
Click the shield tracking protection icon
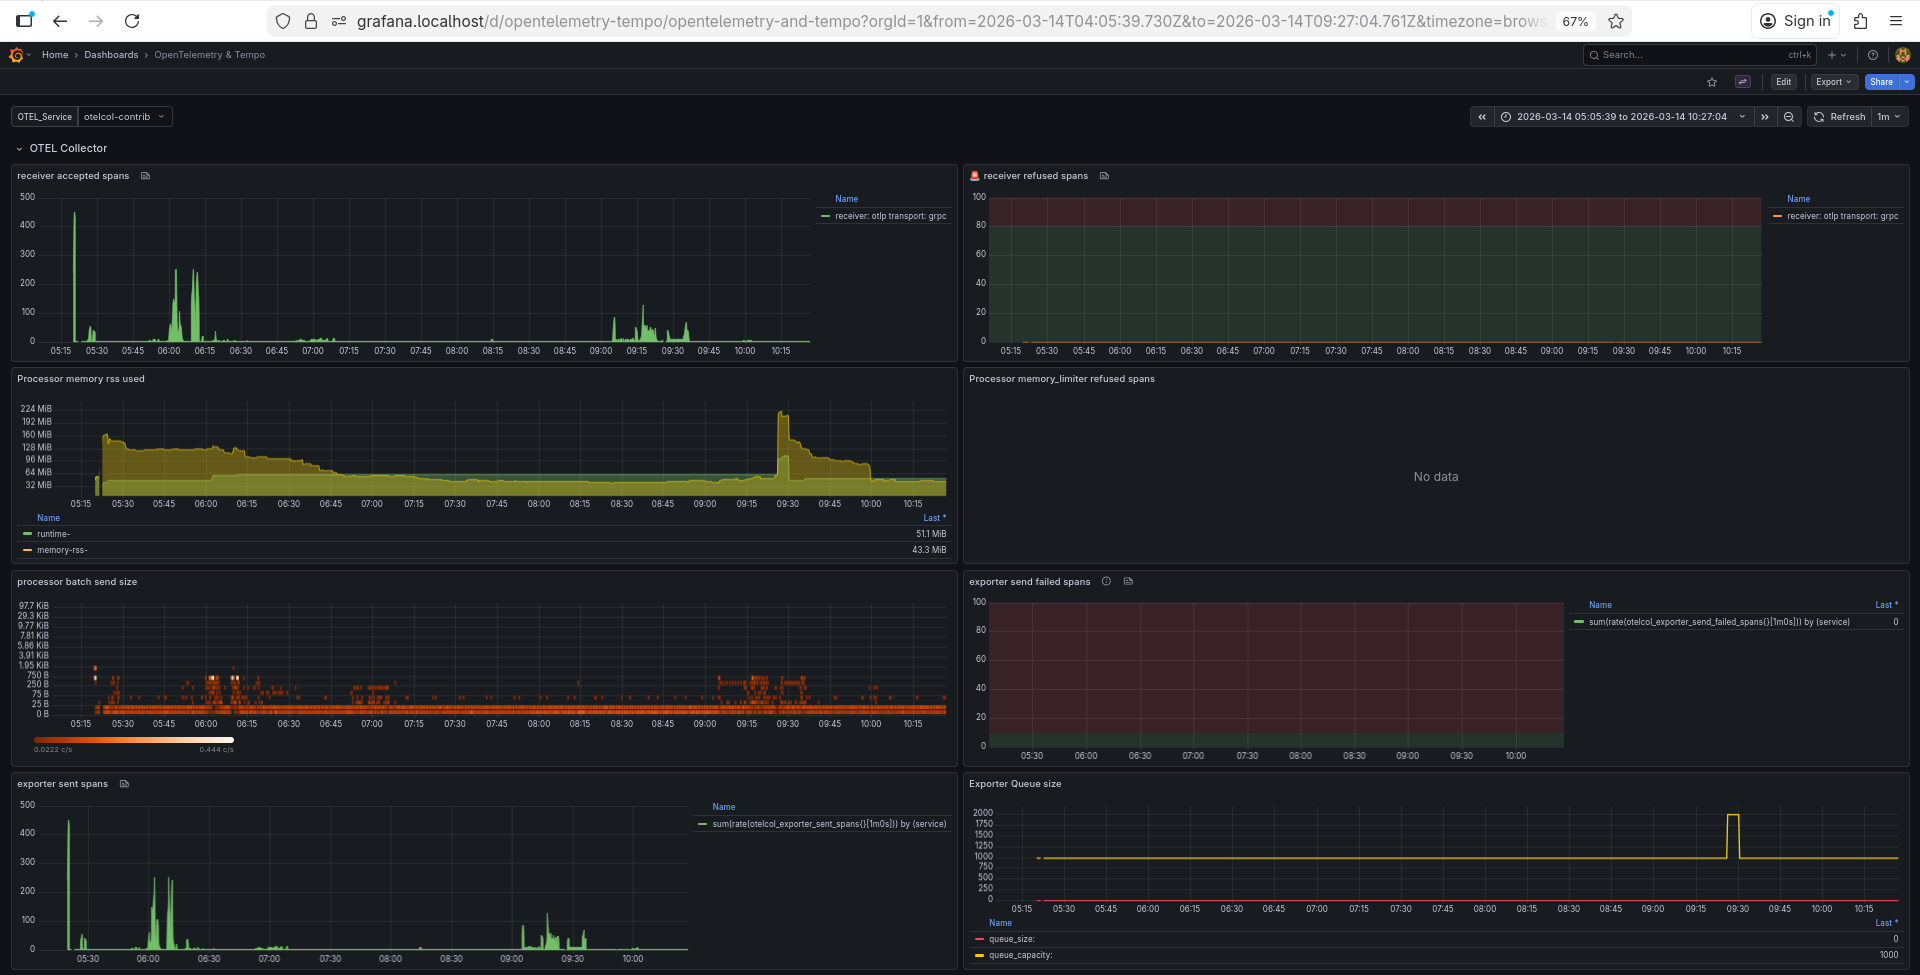(x=283, y=21)
